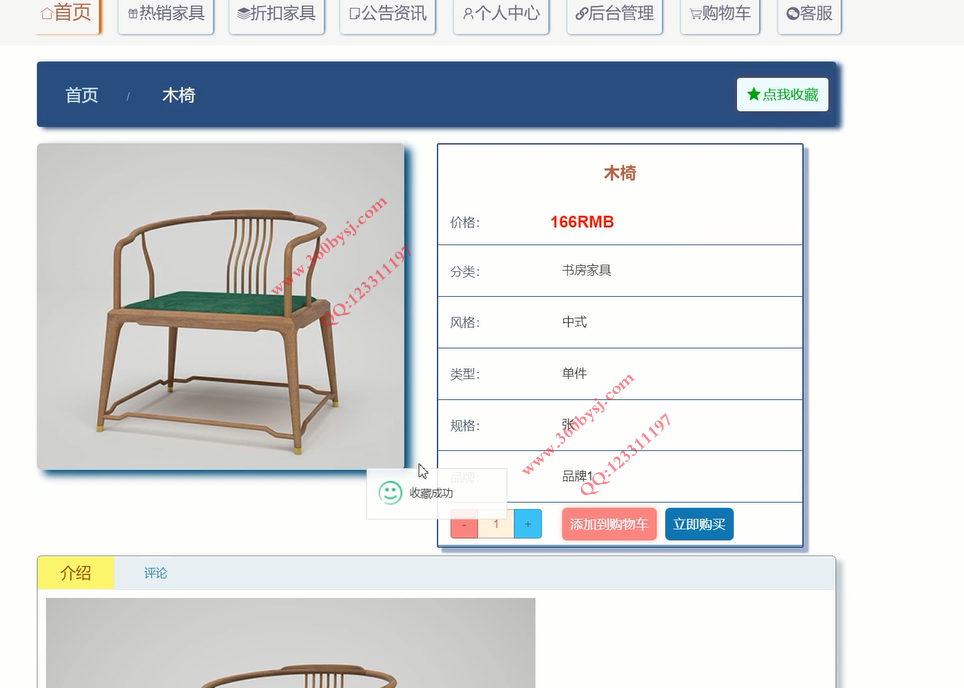Switch to the 介绍 tab
The image size is (964, 688).
[x=76, y=573]
